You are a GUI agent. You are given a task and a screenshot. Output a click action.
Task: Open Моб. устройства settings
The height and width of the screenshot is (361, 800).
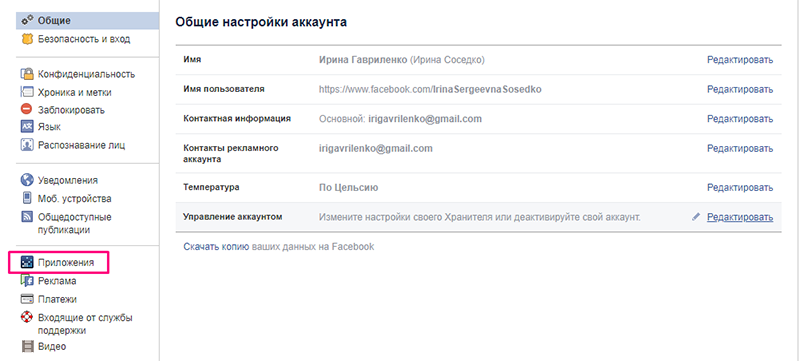tap(74, 198)
